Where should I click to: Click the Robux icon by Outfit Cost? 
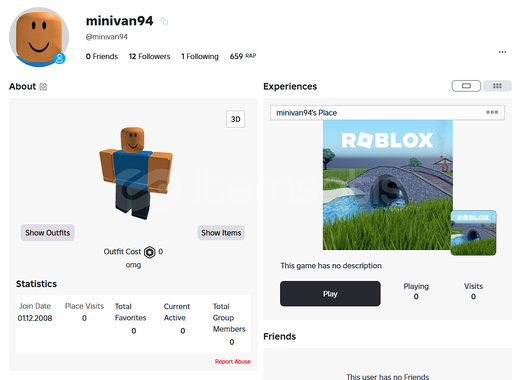(x=150, y=252)
